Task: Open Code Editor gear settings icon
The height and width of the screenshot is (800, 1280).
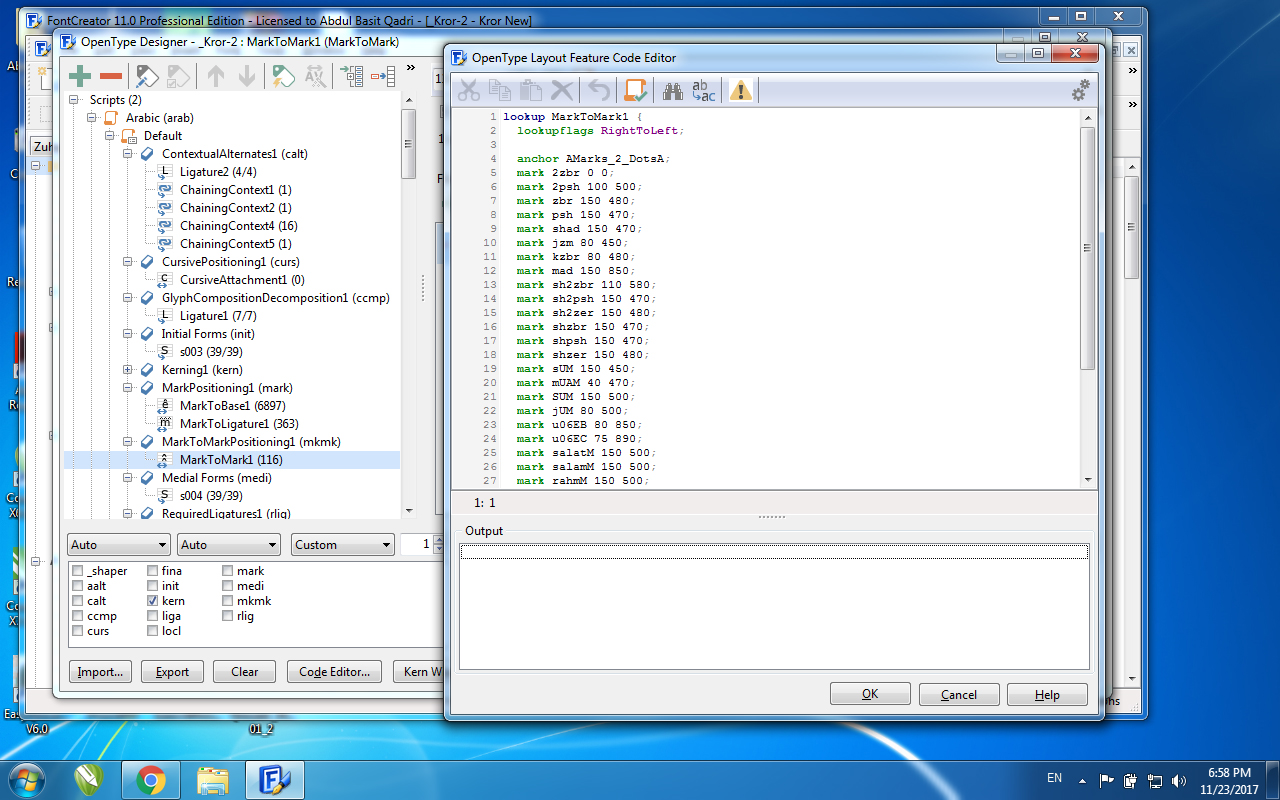Action: coord(1080,90)
